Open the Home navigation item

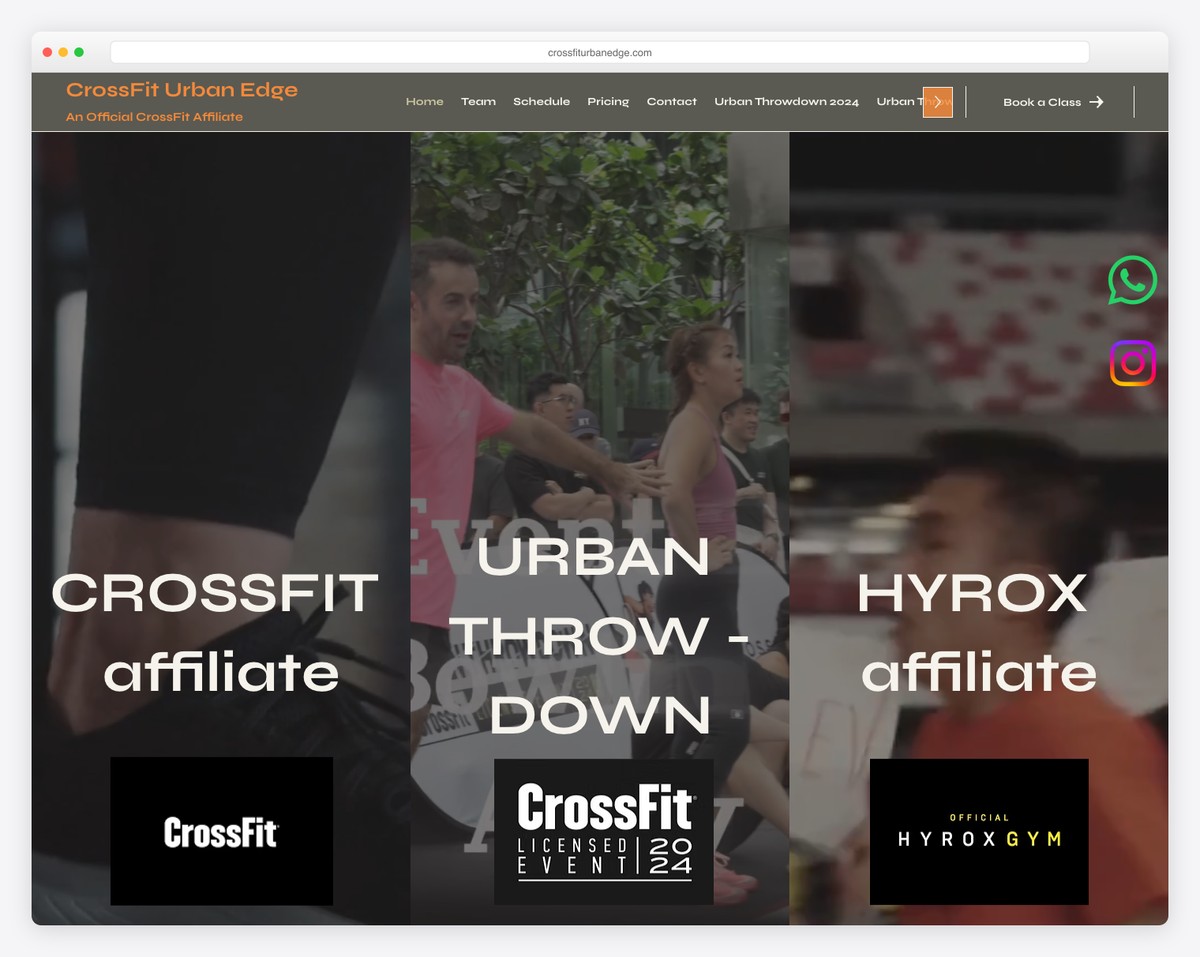pos(424,101)
